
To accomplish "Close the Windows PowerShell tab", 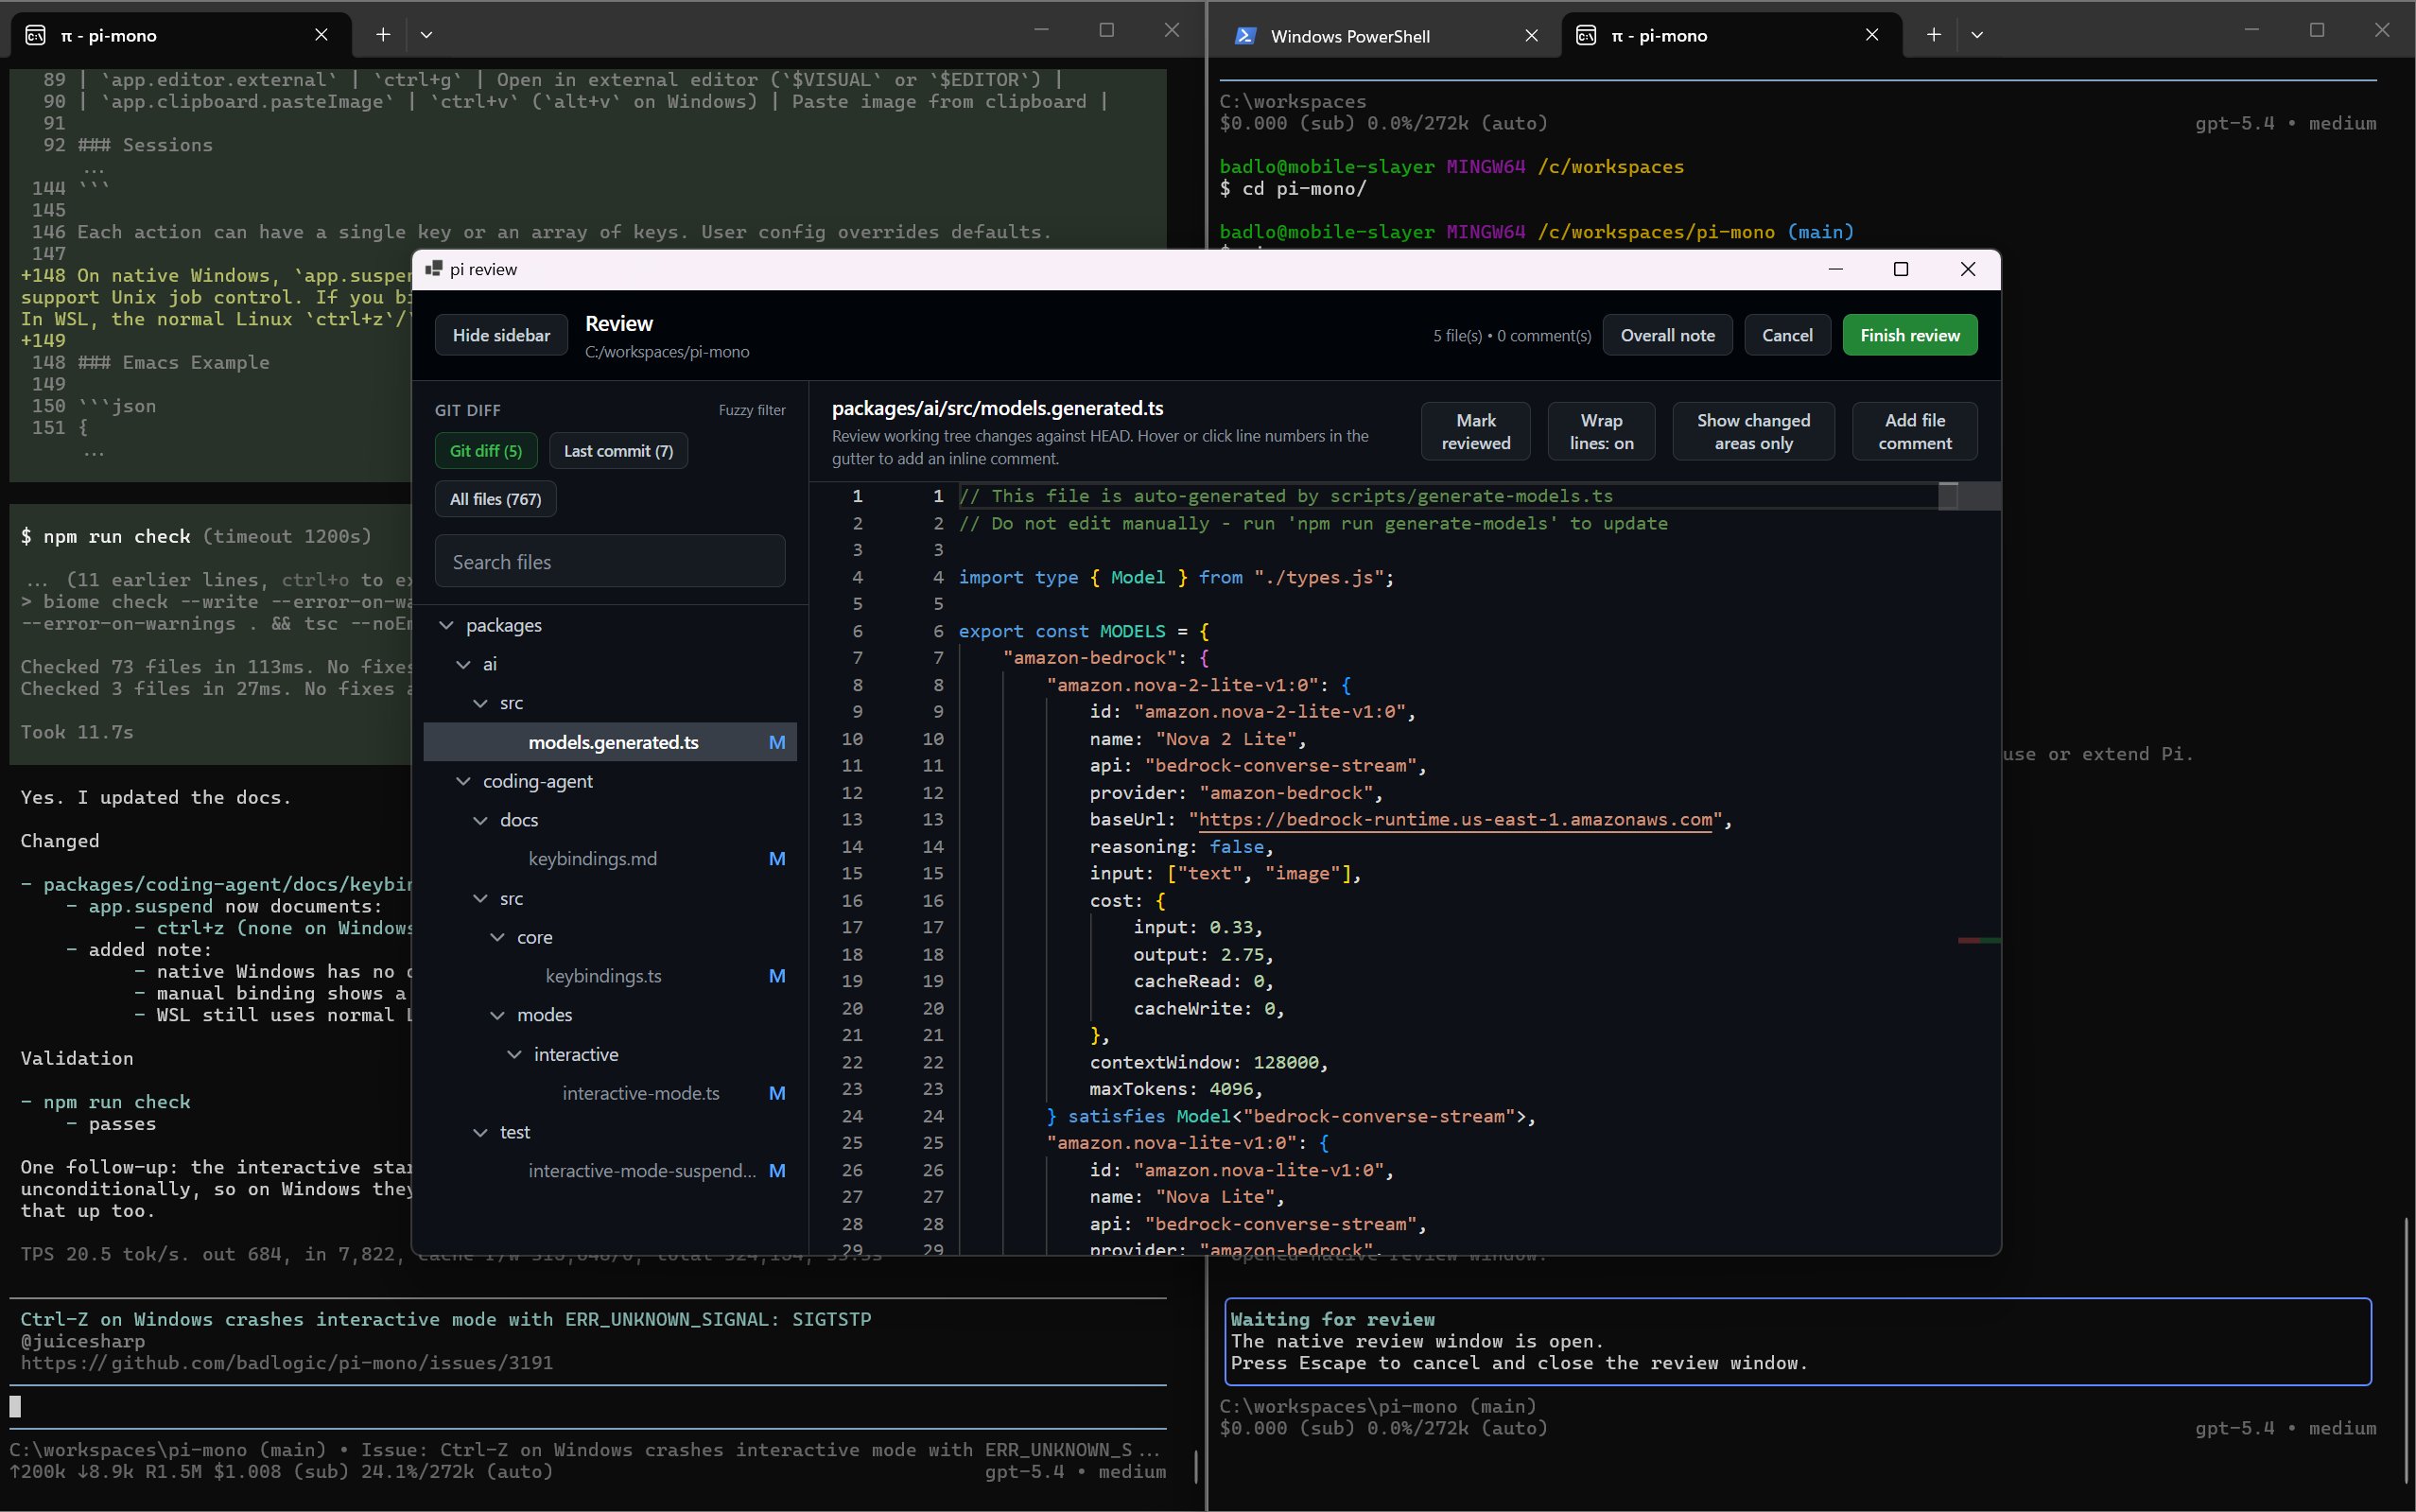I will [x=1531, y=36].
